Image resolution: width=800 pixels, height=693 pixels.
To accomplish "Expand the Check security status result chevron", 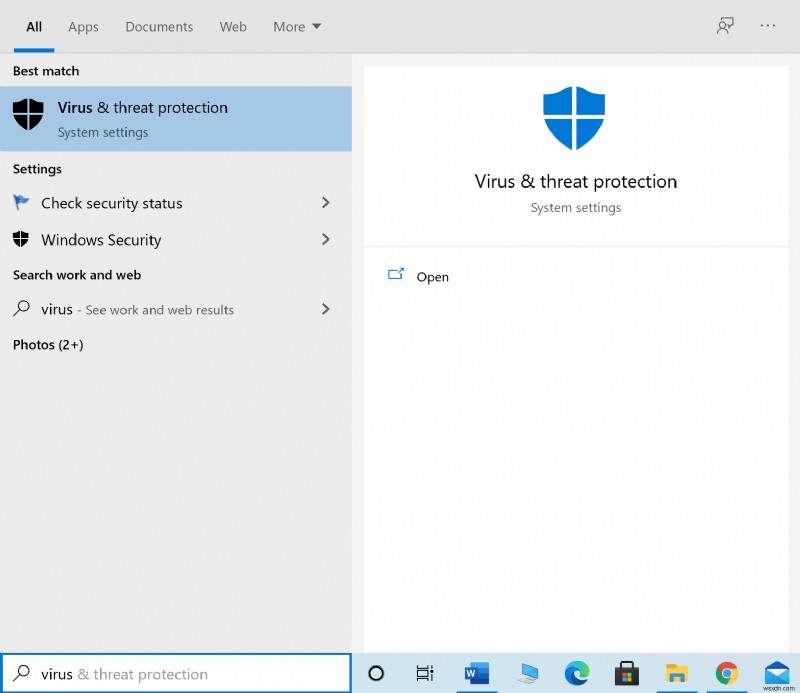I will click(325, 203).
